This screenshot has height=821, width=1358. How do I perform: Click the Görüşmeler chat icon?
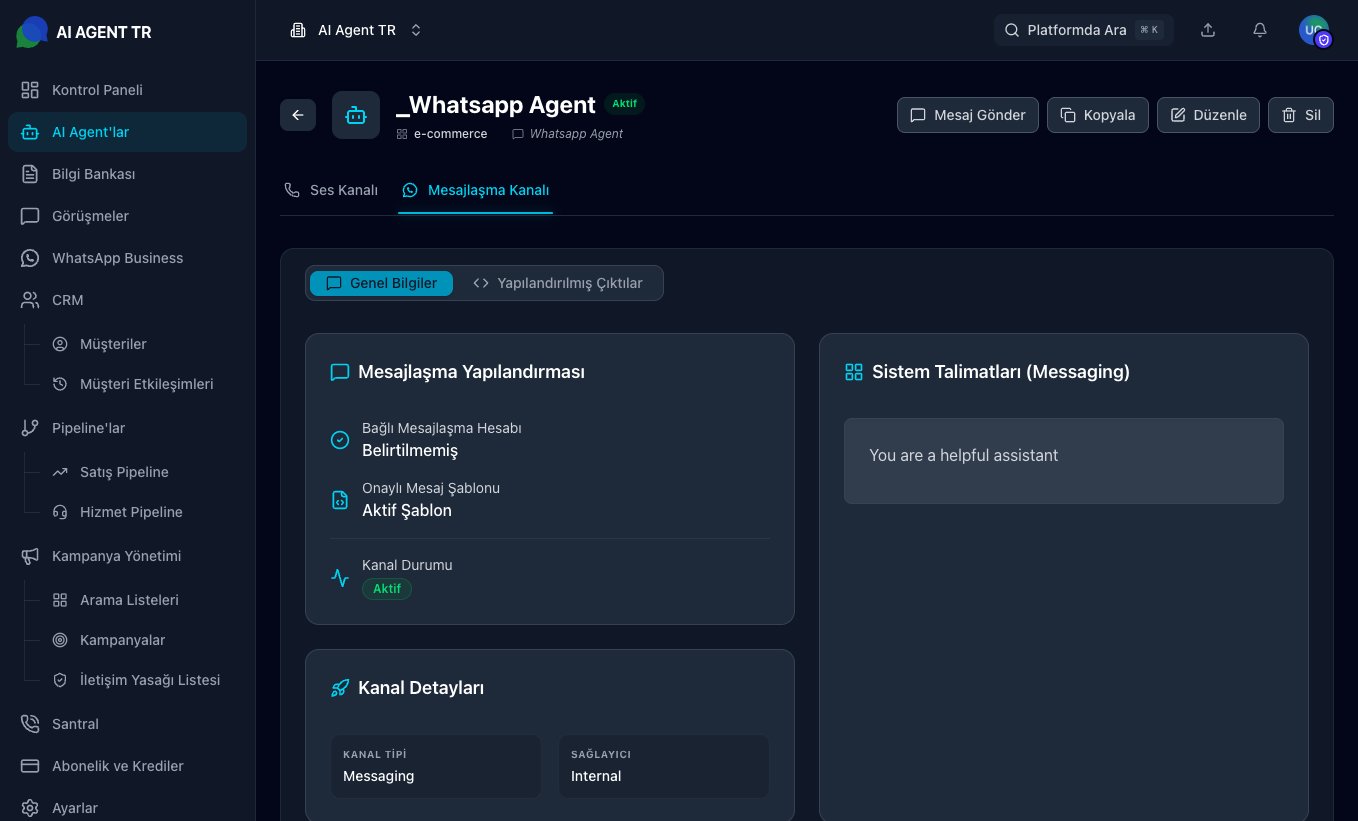(x=30, y=216)
